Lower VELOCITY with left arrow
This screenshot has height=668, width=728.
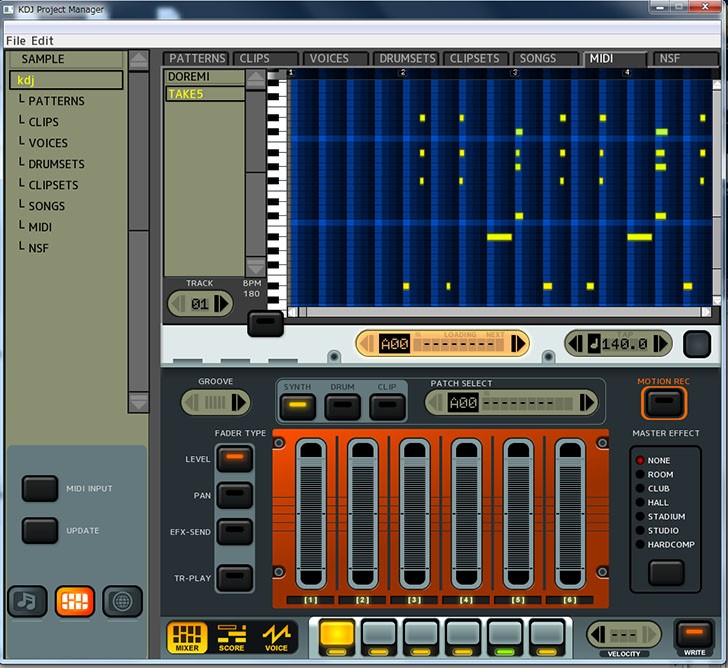click(x=598, y=635)
